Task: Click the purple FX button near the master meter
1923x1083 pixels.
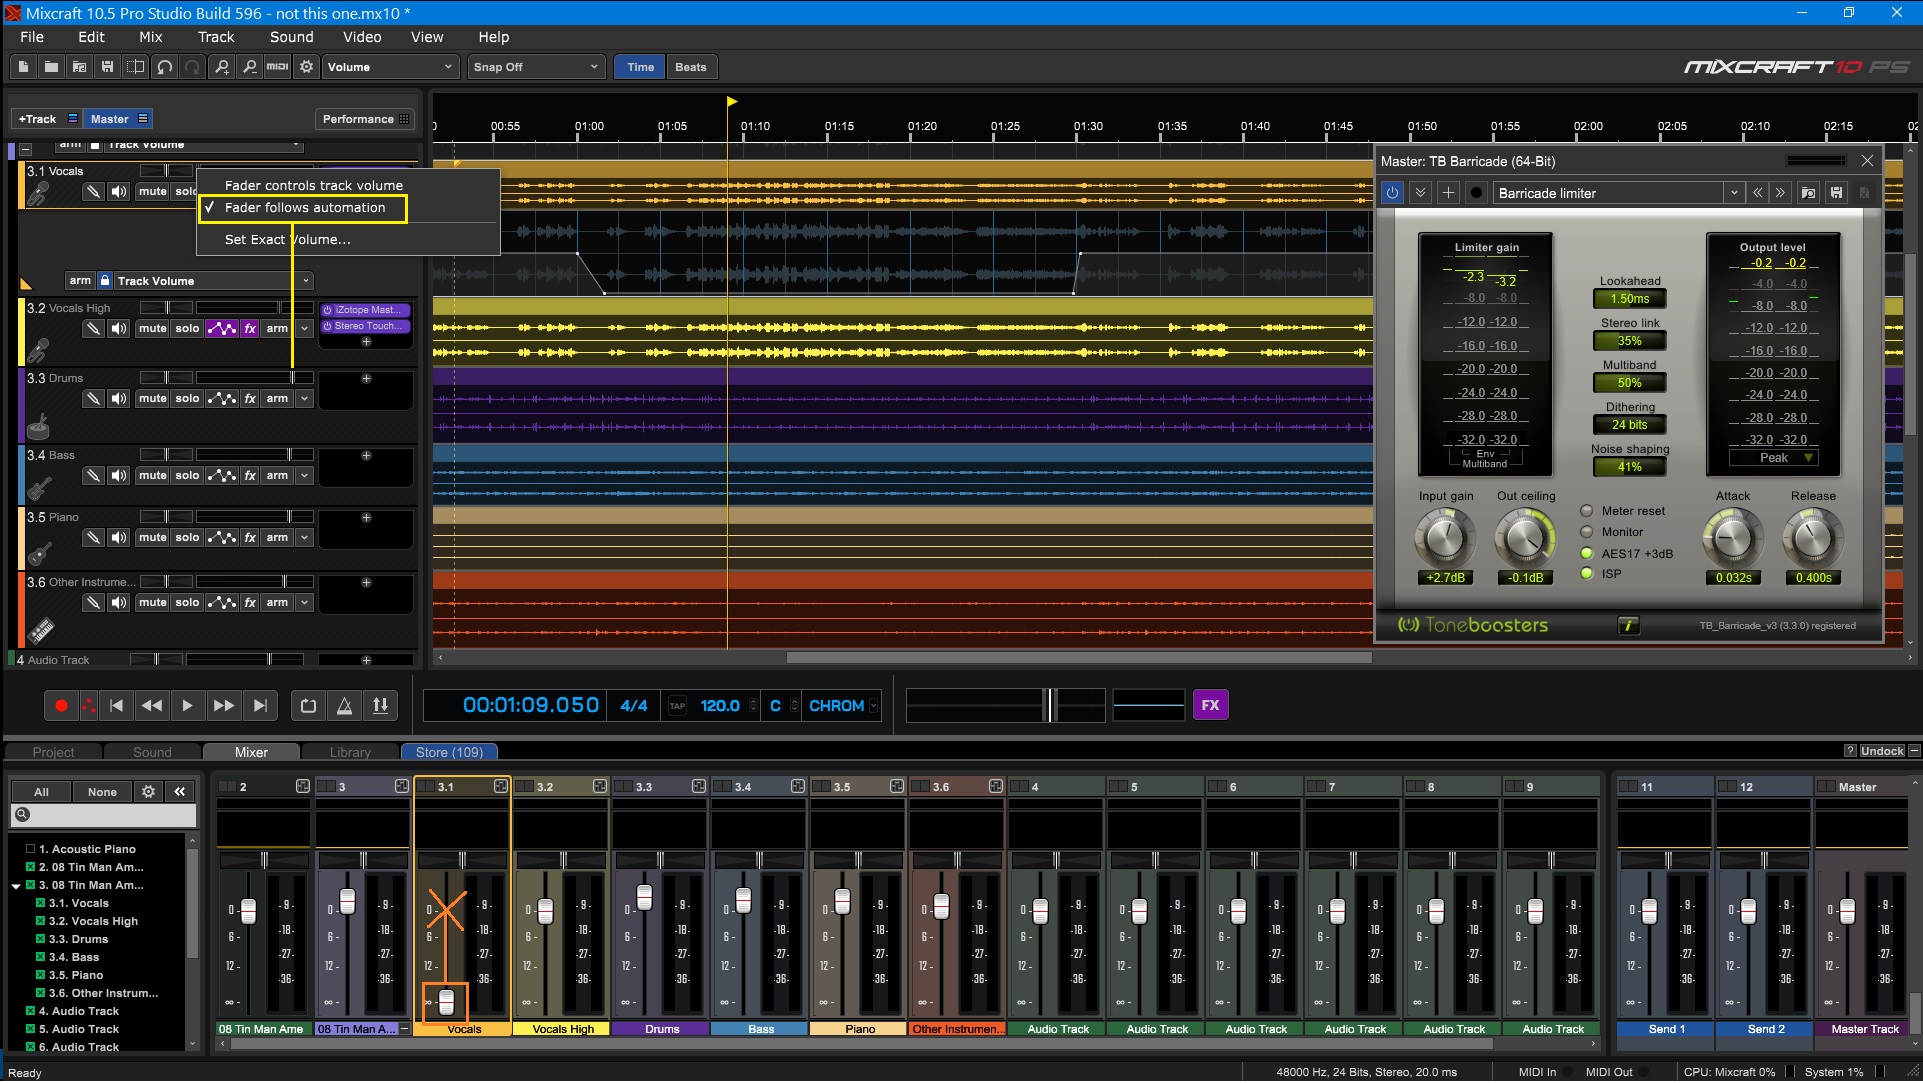Action: click(1210, 705)
